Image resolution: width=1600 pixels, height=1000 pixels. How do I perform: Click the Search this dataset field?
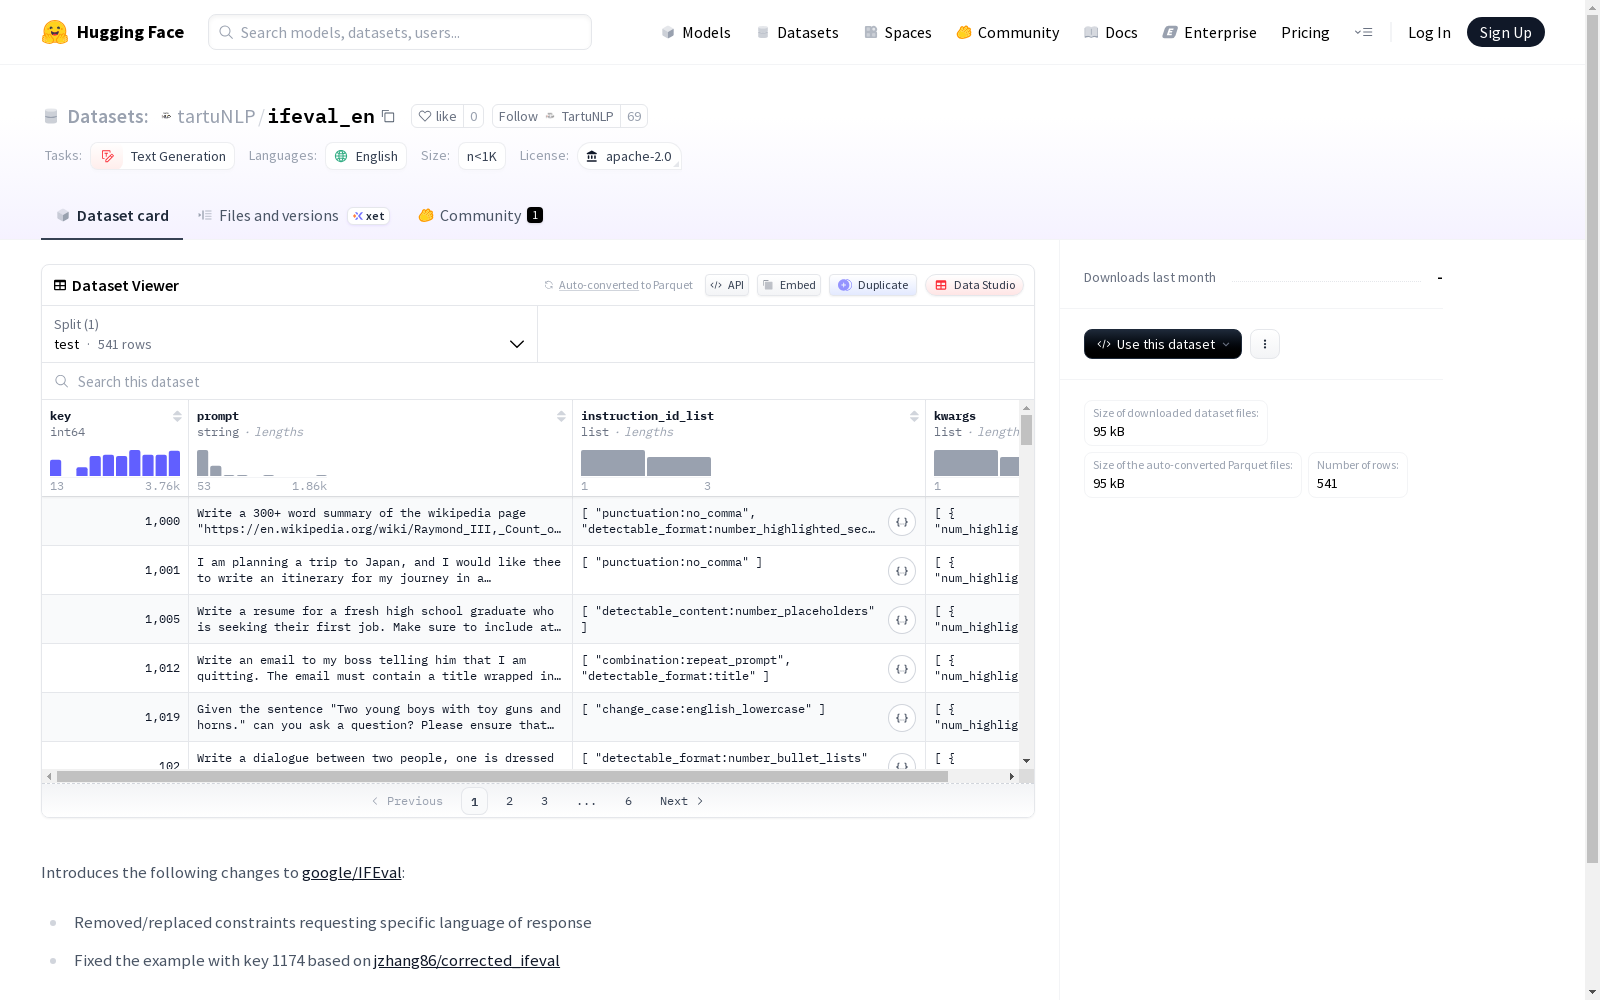tap(538, 381)
